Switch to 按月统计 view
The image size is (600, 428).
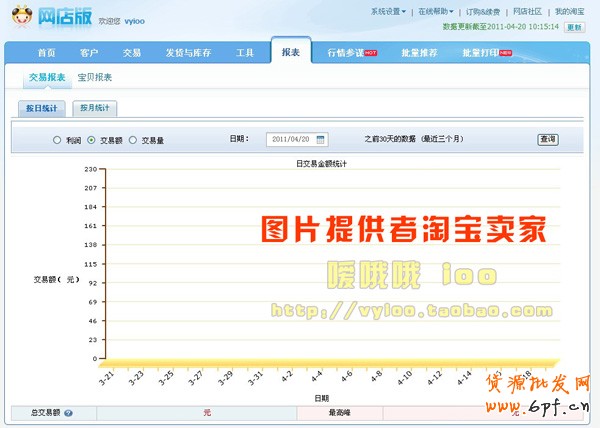coord(95,107)
